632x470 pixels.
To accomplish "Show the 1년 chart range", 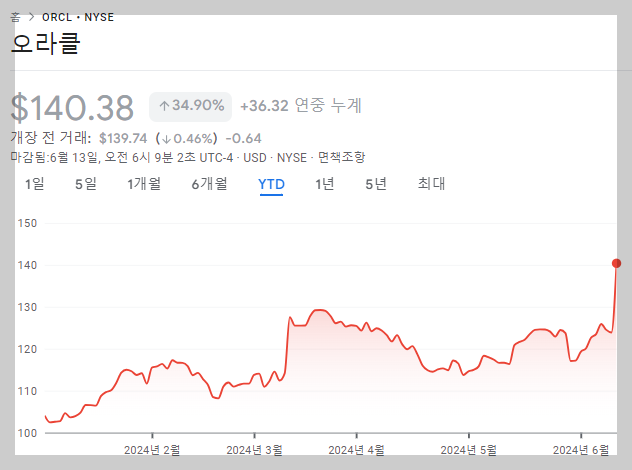I will click(x=324, y=184).
